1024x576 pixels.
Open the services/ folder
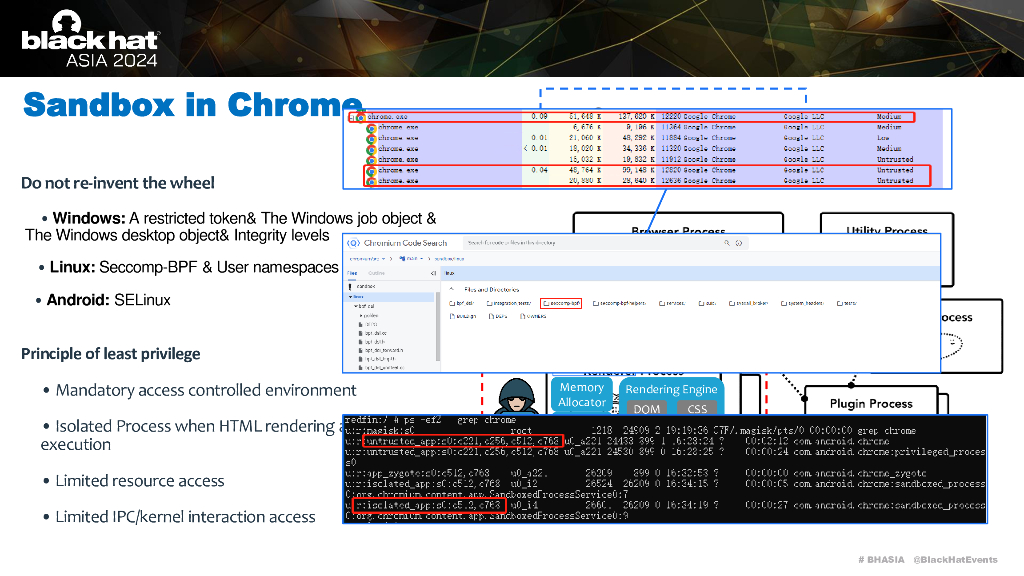coord(673,303)
